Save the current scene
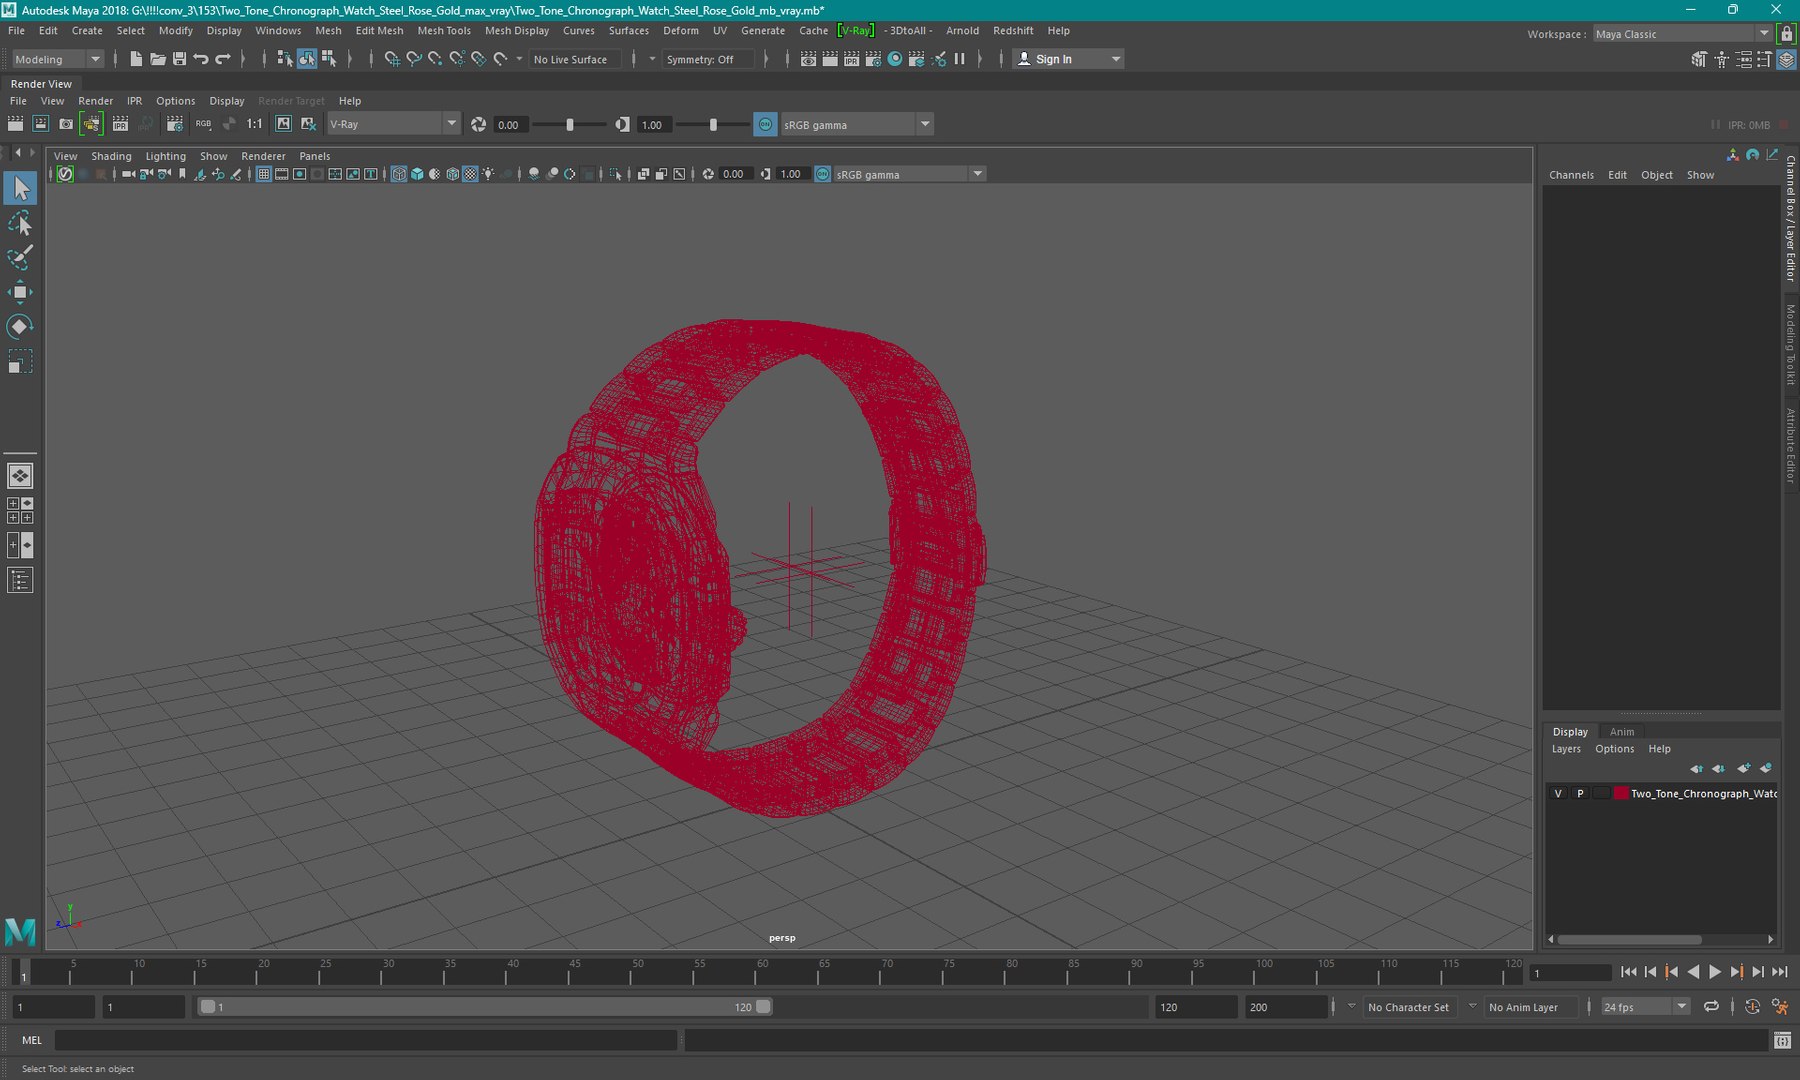This screenshot has height=1080, width=1800. (179, 59)
